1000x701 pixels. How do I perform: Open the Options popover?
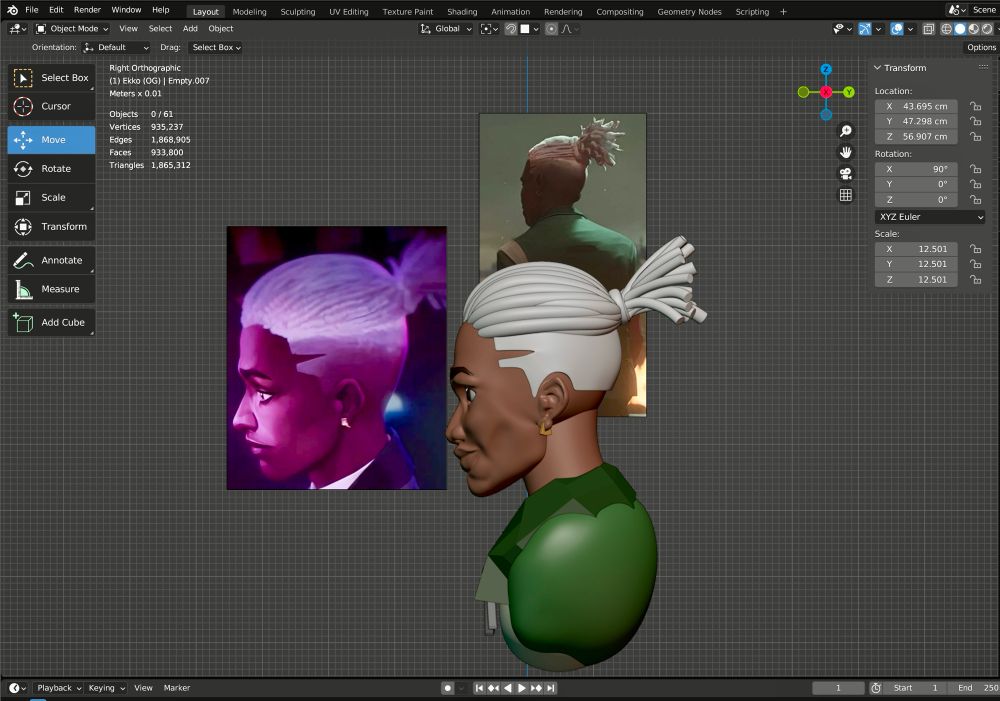point(981,47)
